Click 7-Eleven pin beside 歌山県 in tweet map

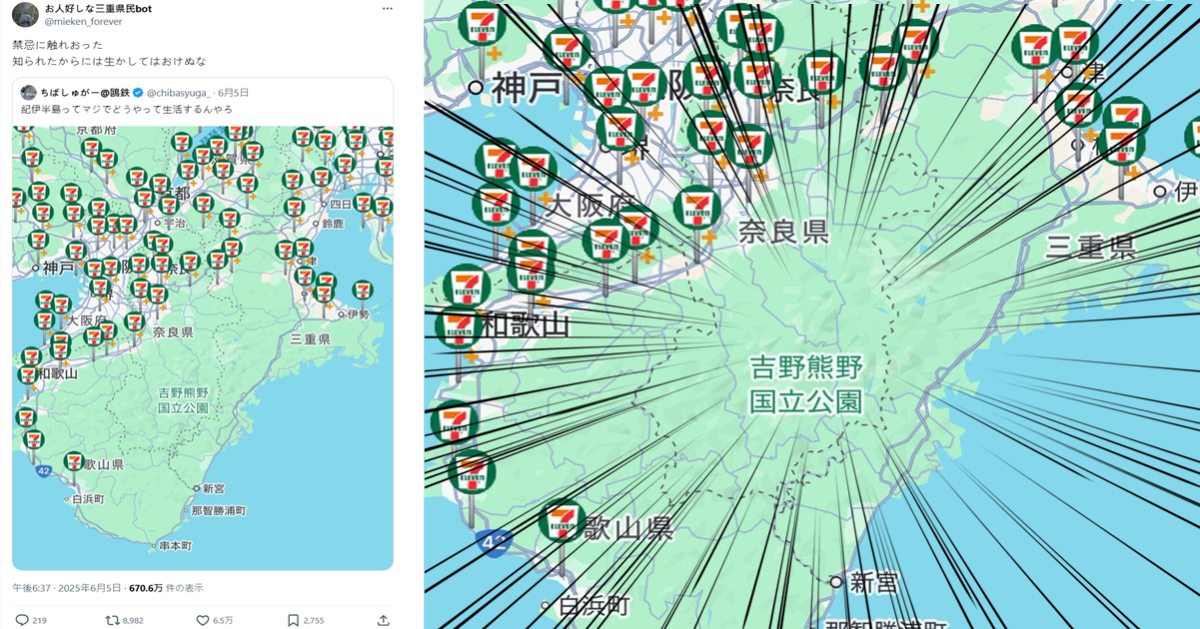pos(74,461)
